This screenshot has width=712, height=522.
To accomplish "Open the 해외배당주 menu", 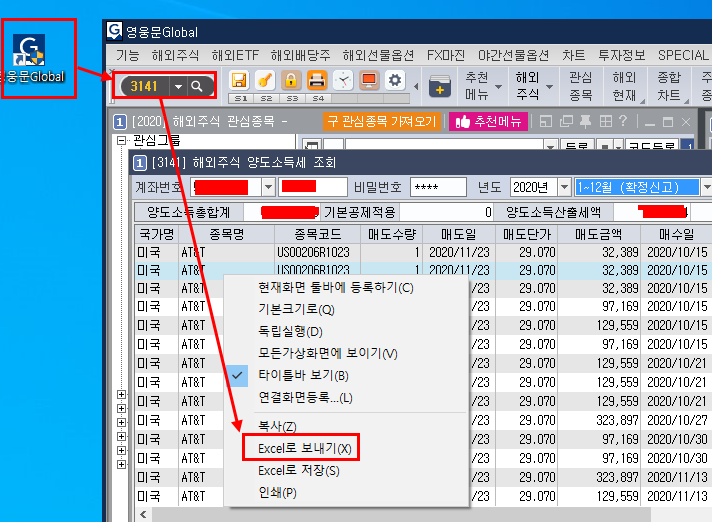I will point(300,55).
